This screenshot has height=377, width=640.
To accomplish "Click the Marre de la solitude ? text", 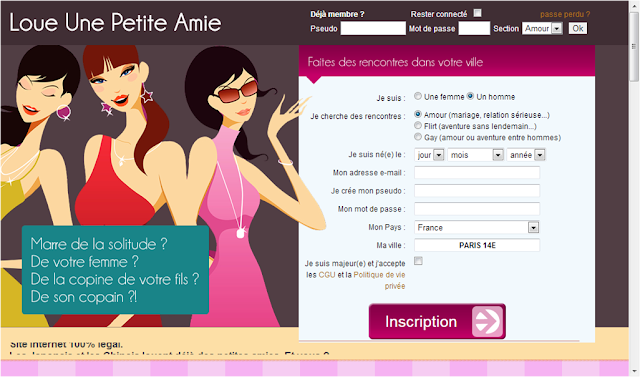I will (x=99, y=244).
